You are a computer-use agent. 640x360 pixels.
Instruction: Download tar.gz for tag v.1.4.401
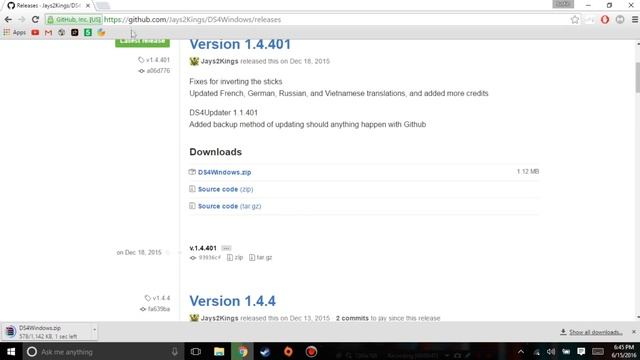[x=261, y=258]
